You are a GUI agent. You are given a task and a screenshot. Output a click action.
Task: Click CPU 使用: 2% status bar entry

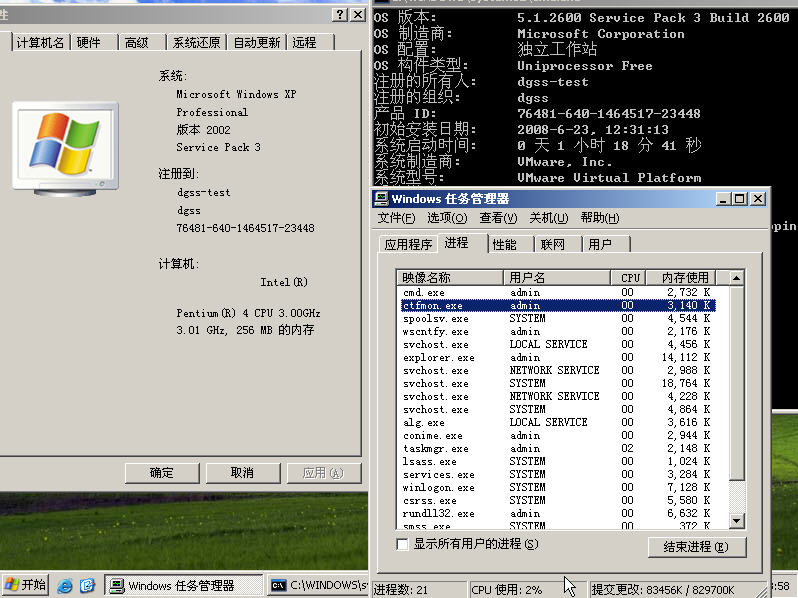click(x=527, y=590)
